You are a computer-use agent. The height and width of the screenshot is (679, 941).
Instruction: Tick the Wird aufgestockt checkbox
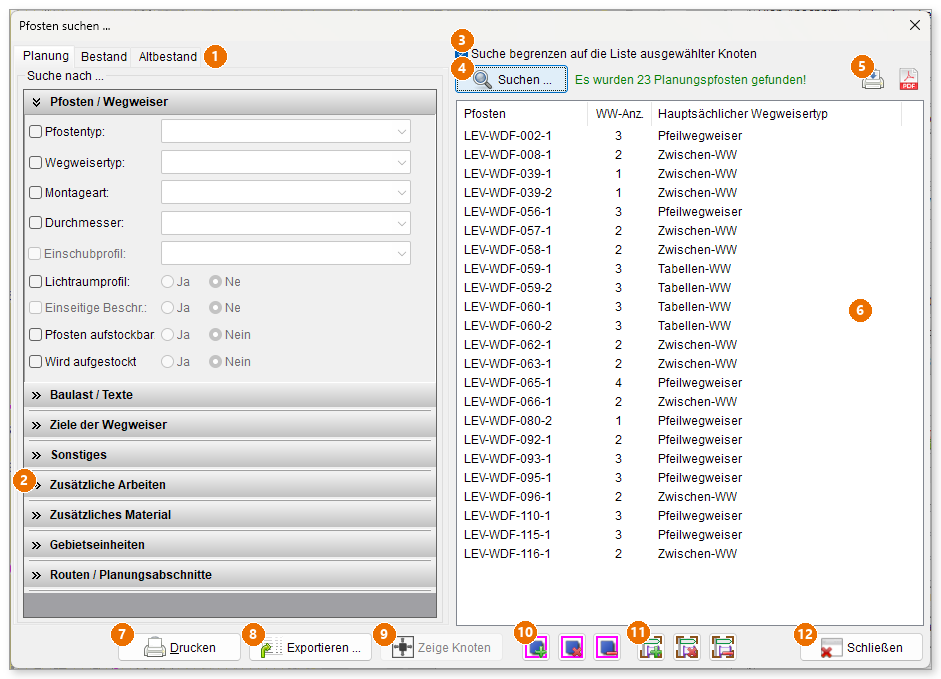tap(35, 361)
